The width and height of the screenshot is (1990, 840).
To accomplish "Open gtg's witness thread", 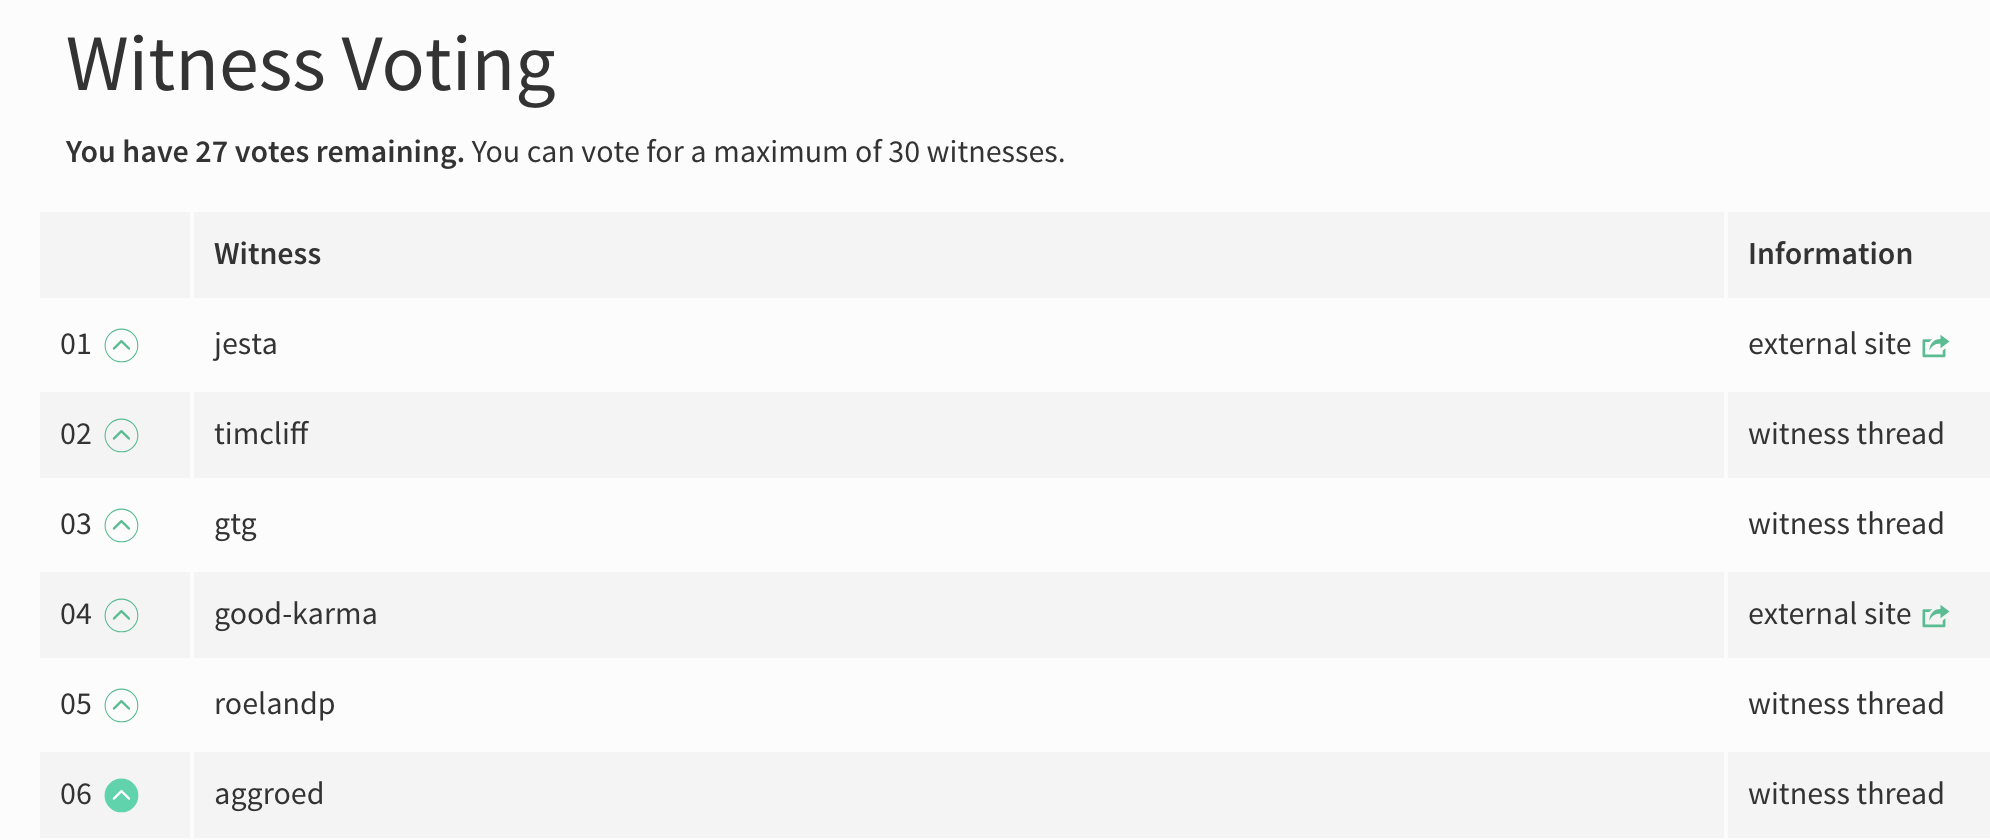I will pos(1846,524).
